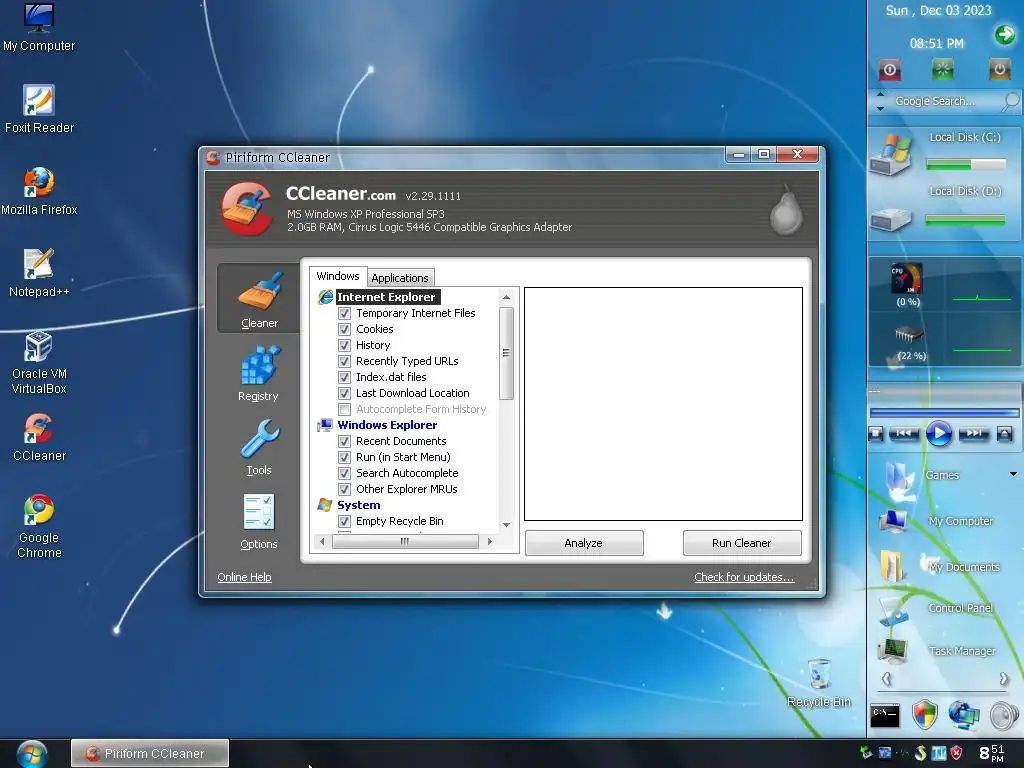Toggle Run (in Start Menu) checkbox
Screen dimensions: 1024x768
[x=344, y=457]
